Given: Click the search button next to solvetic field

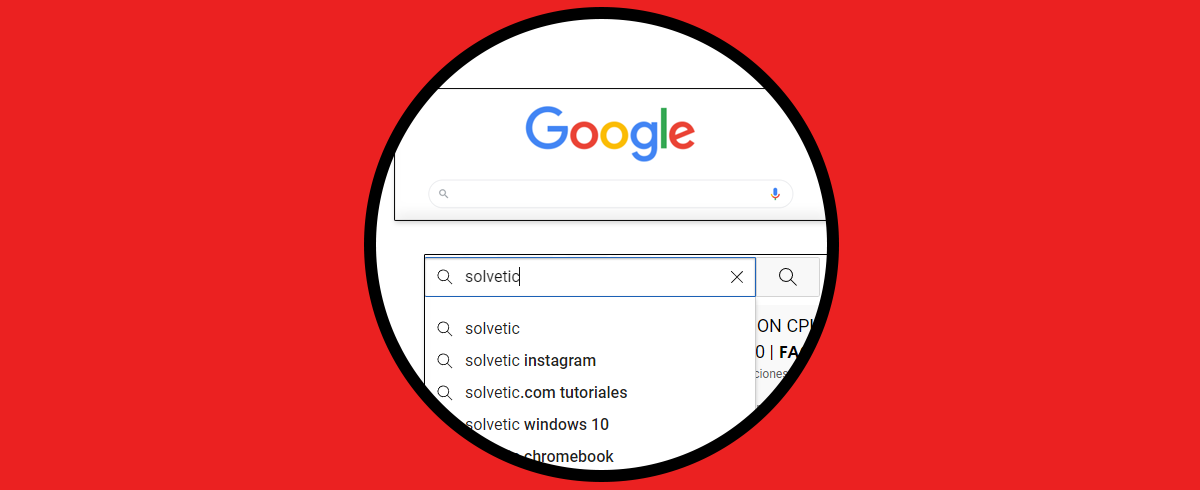Looking at the screenshot, I should click(788, 277).
